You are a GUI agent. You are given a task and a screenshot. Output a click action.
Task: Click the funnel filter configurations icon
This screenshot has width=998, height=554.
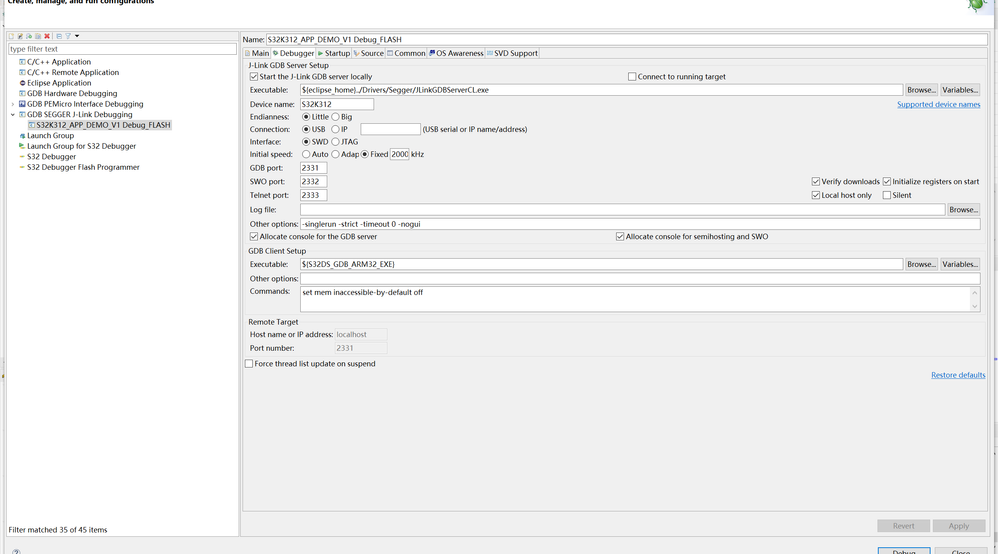coord(68,36)
